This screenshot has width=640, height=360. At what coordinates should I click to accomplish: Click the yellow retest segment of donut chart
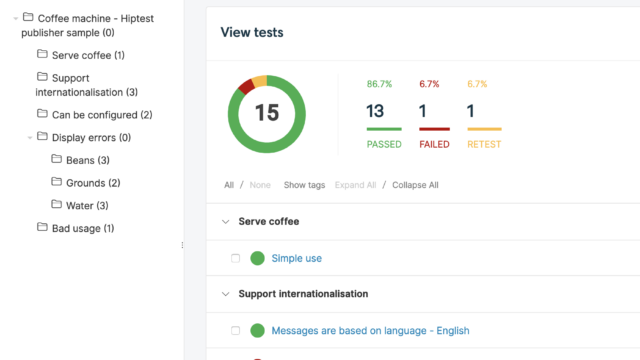(260, 81)
